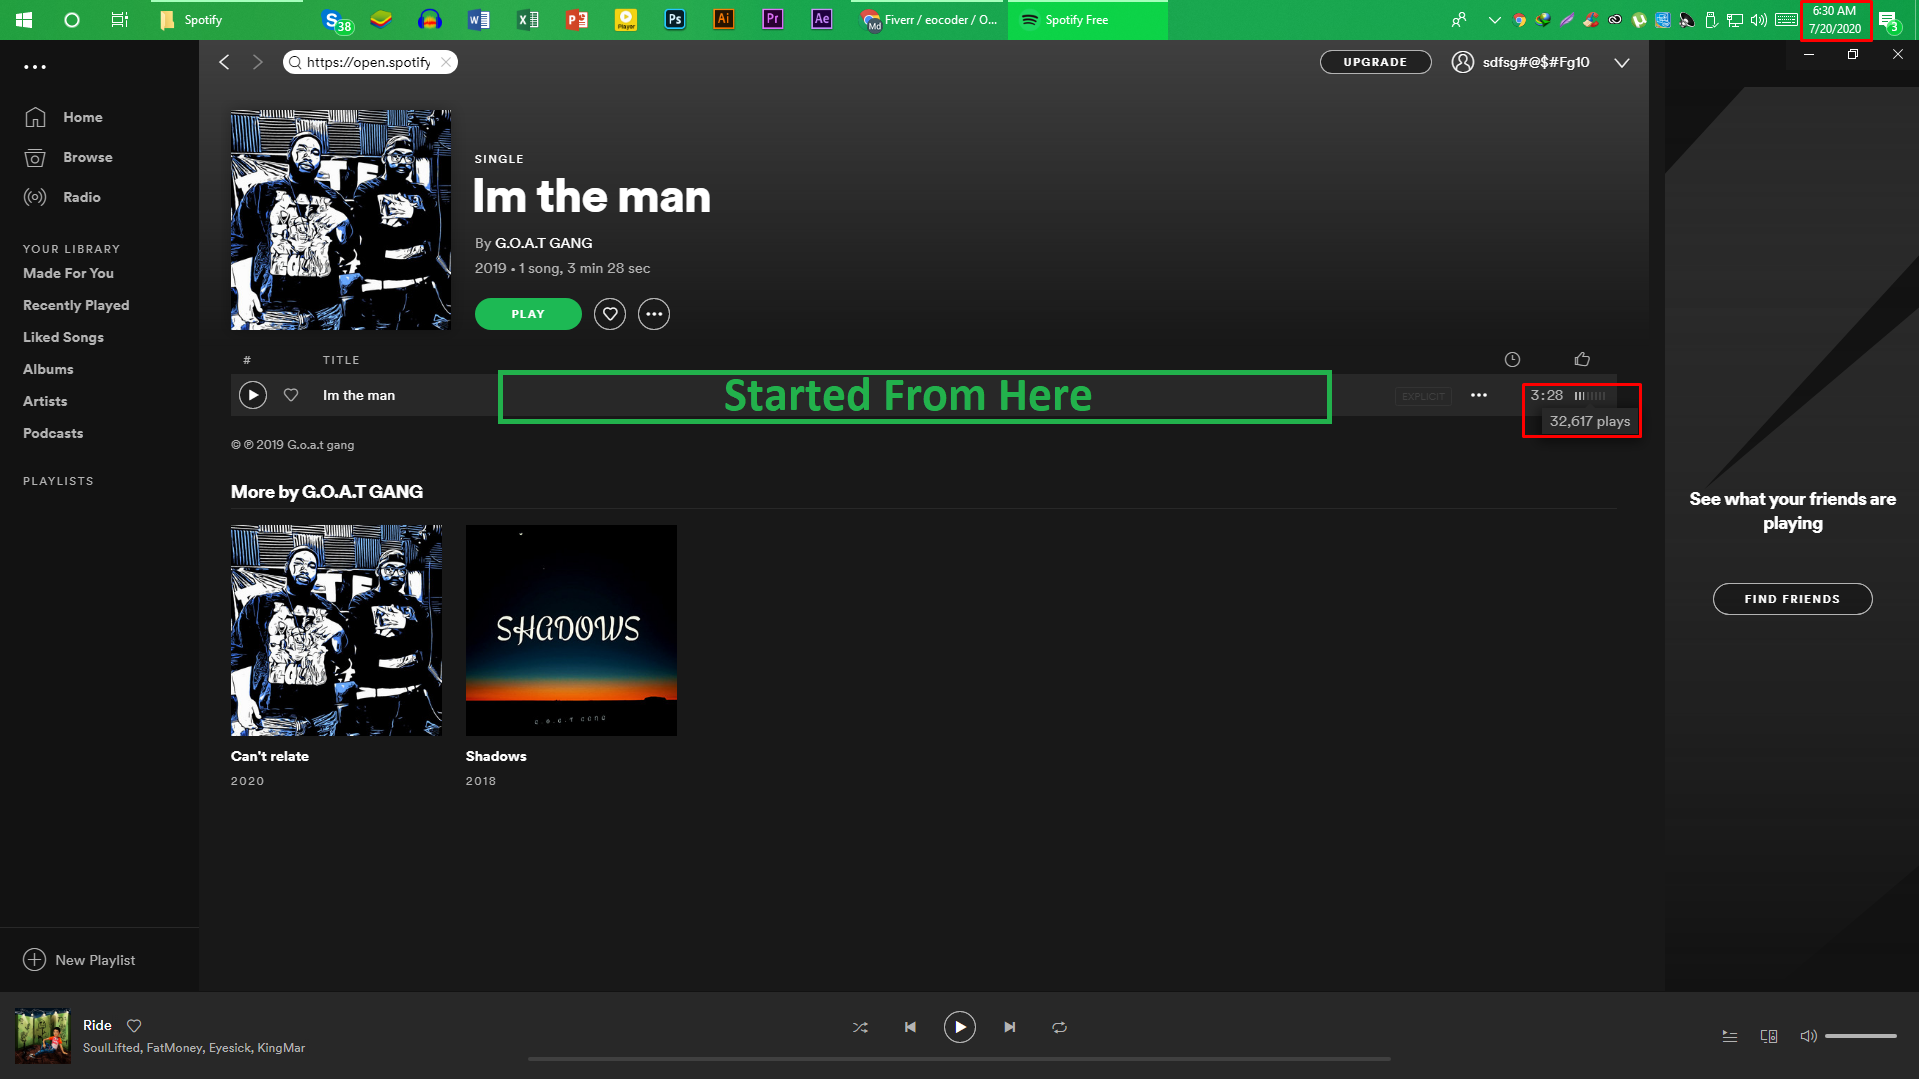The image size is (1919, 1079).
Task: Open Browse in the sidebar
Action: [x=87, y=157]
